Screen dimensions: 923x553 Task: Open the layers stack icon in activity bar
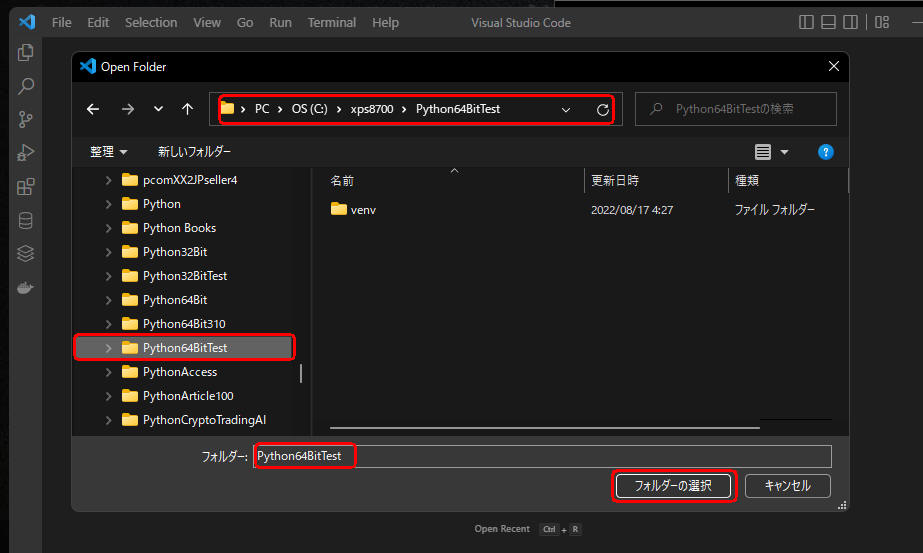point(25,254)
